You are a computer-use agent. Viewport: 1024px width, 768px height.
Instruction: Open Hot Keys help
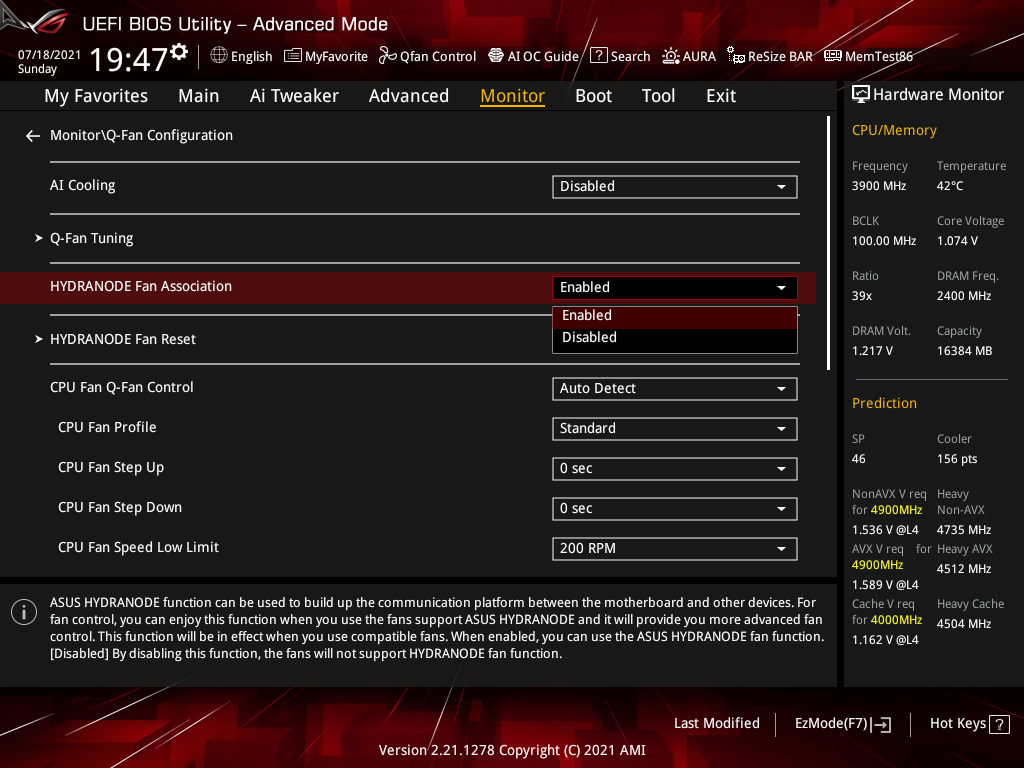(x=968, y=723)
